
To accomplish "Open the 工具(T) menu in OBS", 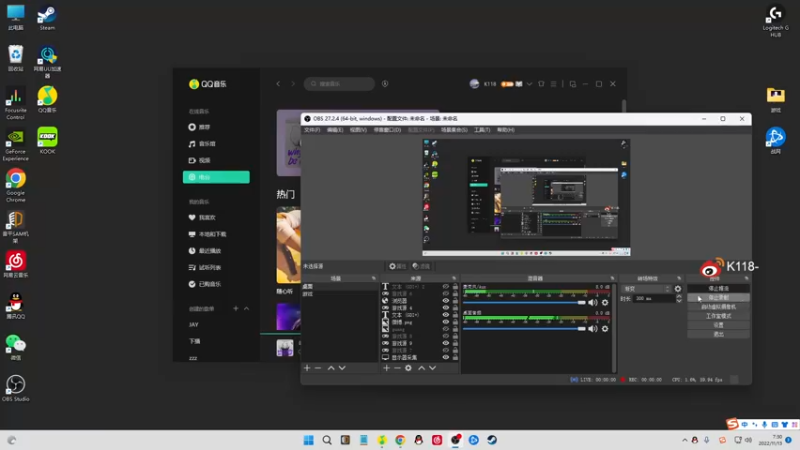I will pyautogui.click(x=482, y=130).
